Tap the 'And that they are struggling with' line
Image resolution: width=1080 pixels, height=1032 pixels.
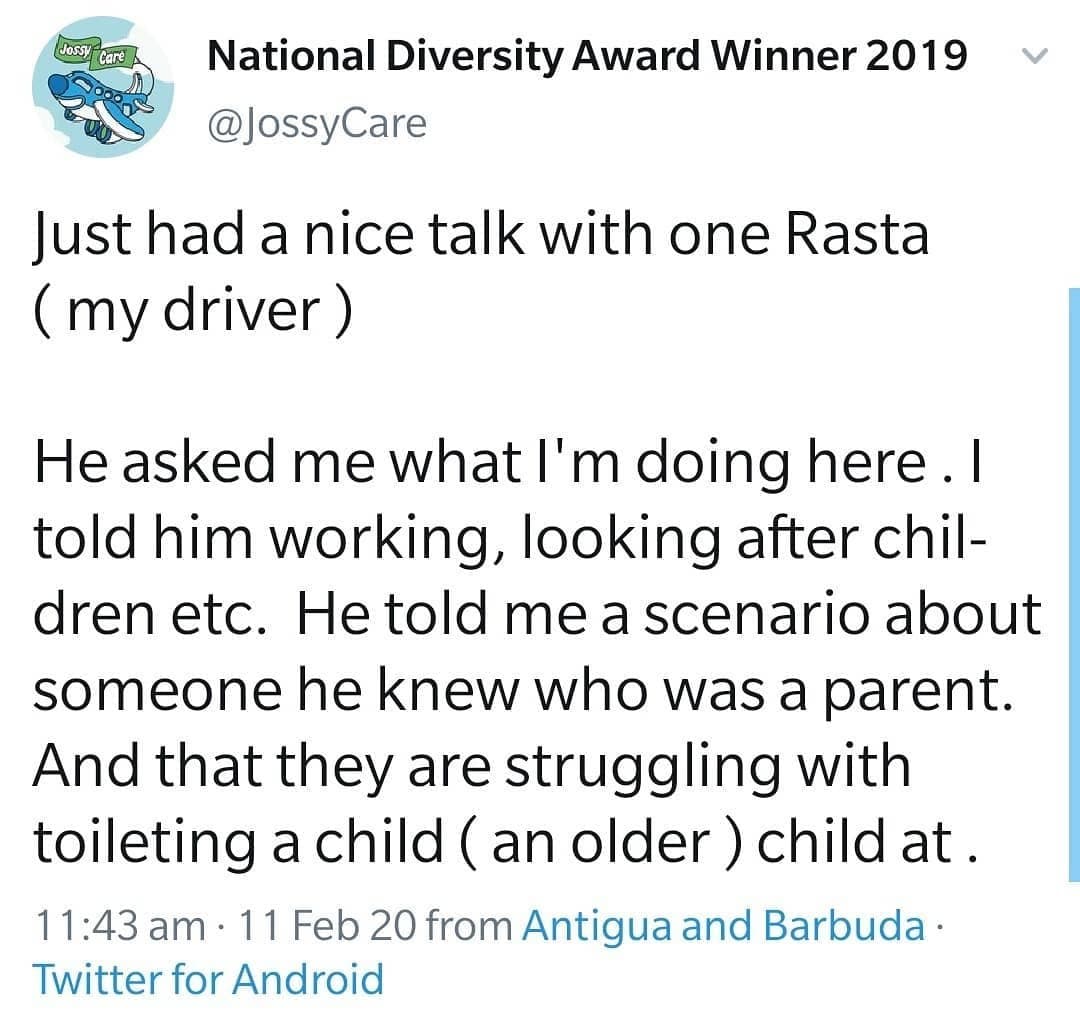(472, 766)
